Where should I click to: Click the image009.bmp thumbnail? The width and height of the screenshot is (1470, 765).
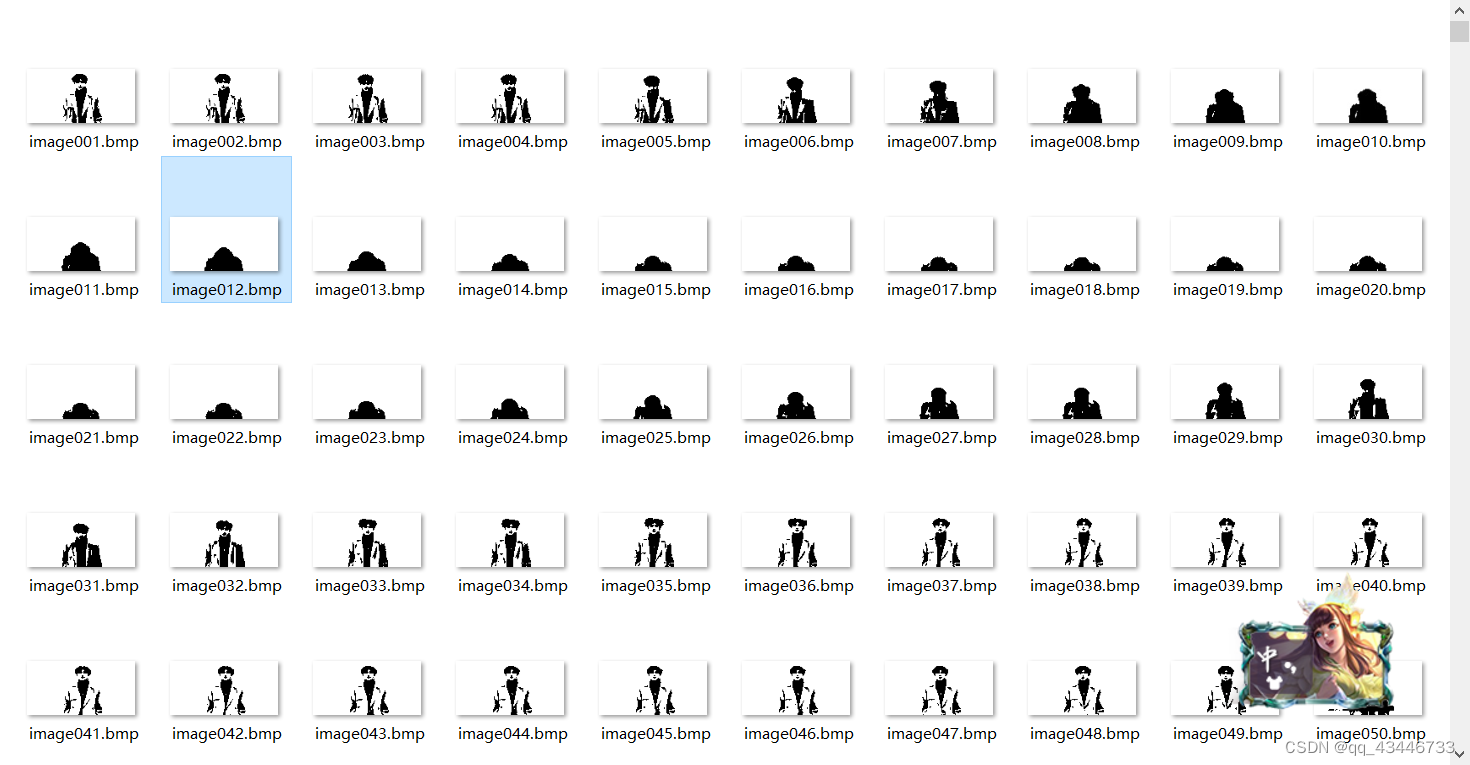pyautogui.click(x=1225, y=96)
